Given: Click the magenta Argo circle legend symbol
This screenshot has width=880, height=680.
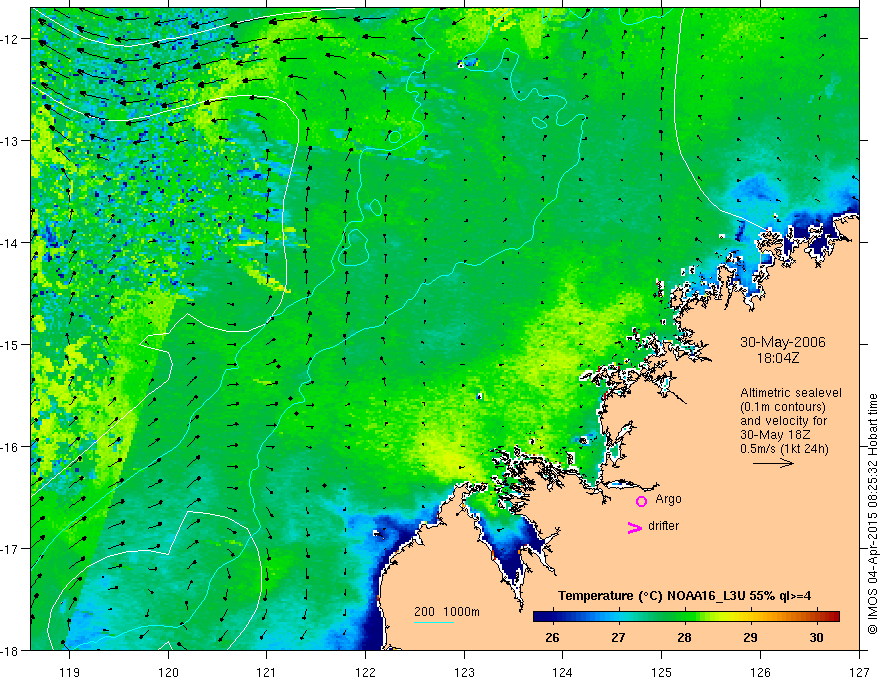Looking at the screenshot, I should click(641, 501).
